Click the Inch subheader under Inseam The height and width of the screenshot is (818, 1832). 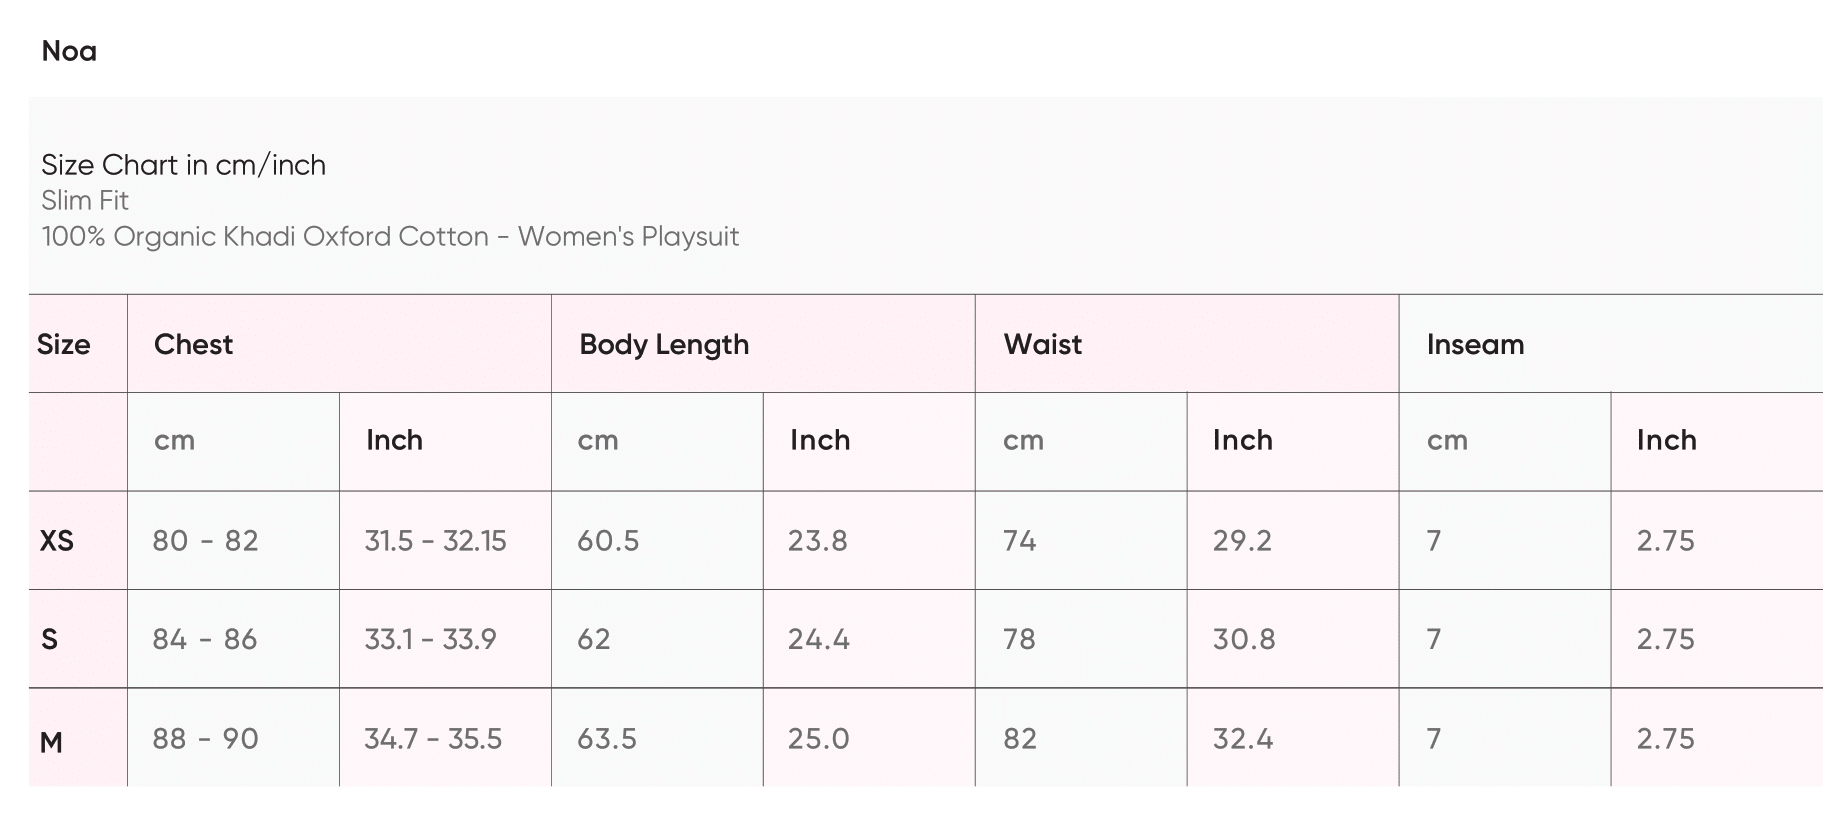(x=1665, y=440)
